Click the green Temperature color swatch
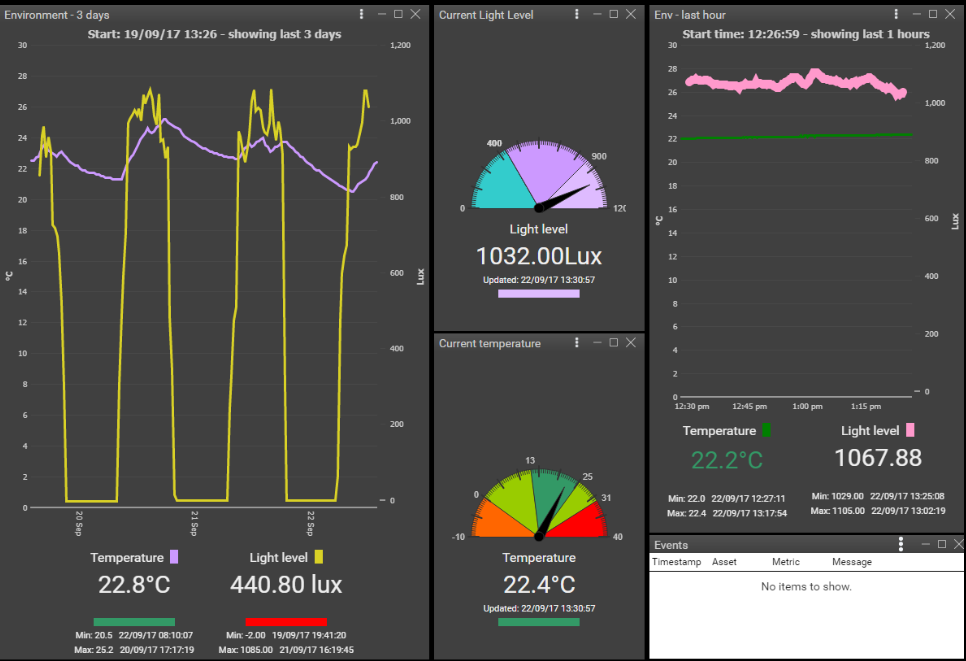Image resolution: width=966 pixels, height=661 pixels. [764, 430]
